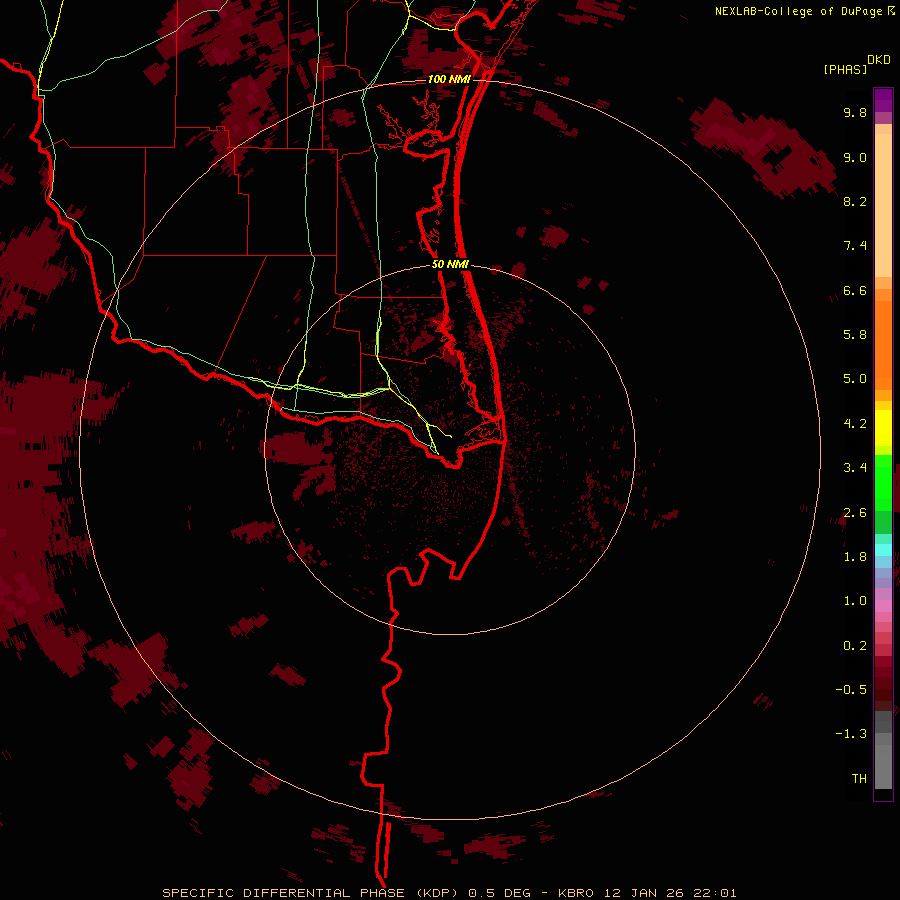The width and height of the screenshot is (900, 900).
Task: Pick the bright green band on color bar
Action: coord(883,482)
